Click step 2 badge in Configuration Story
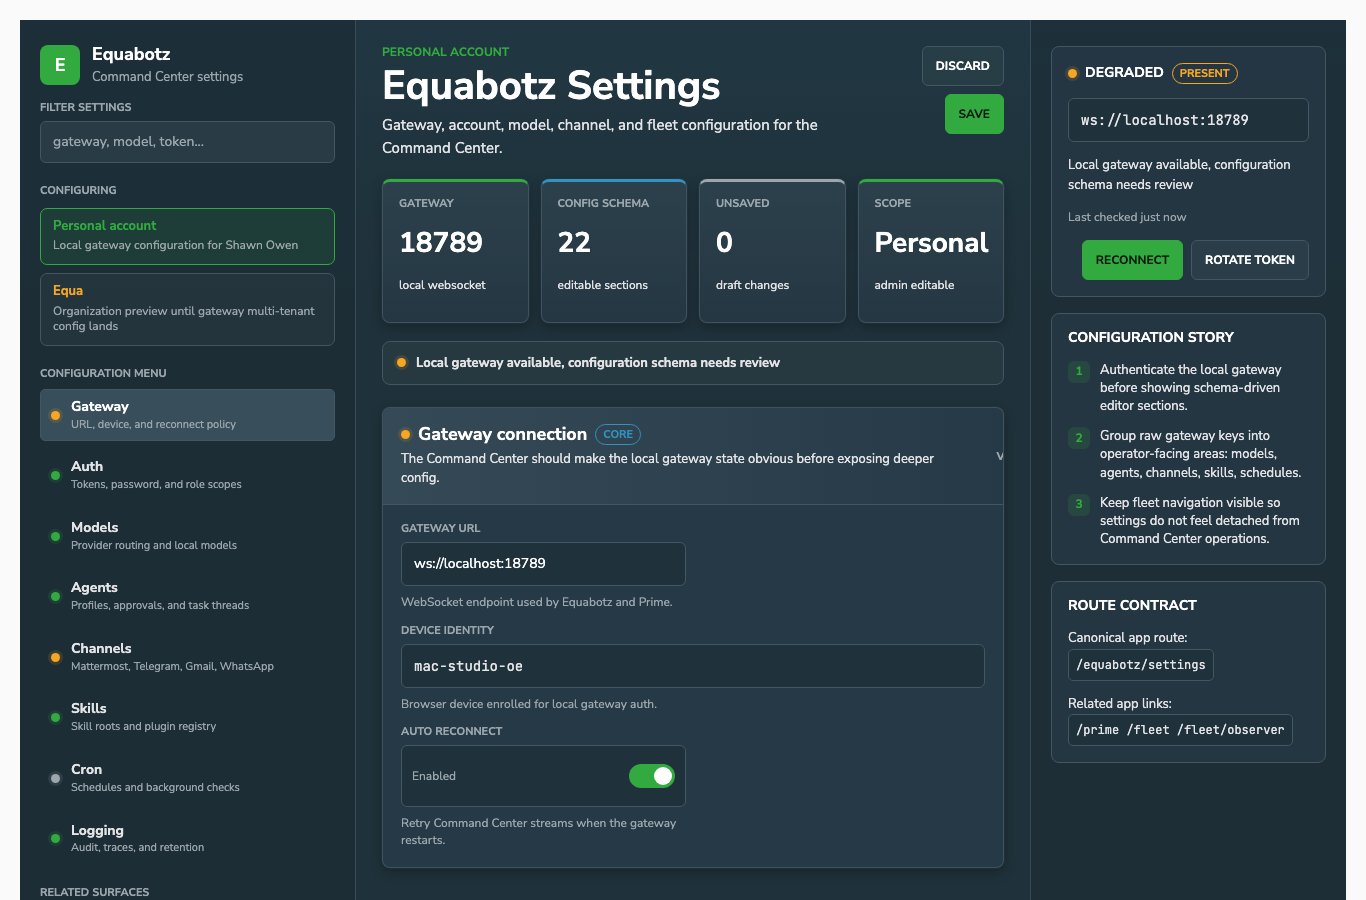The image size is (1366, 900). coord(1079,437)
